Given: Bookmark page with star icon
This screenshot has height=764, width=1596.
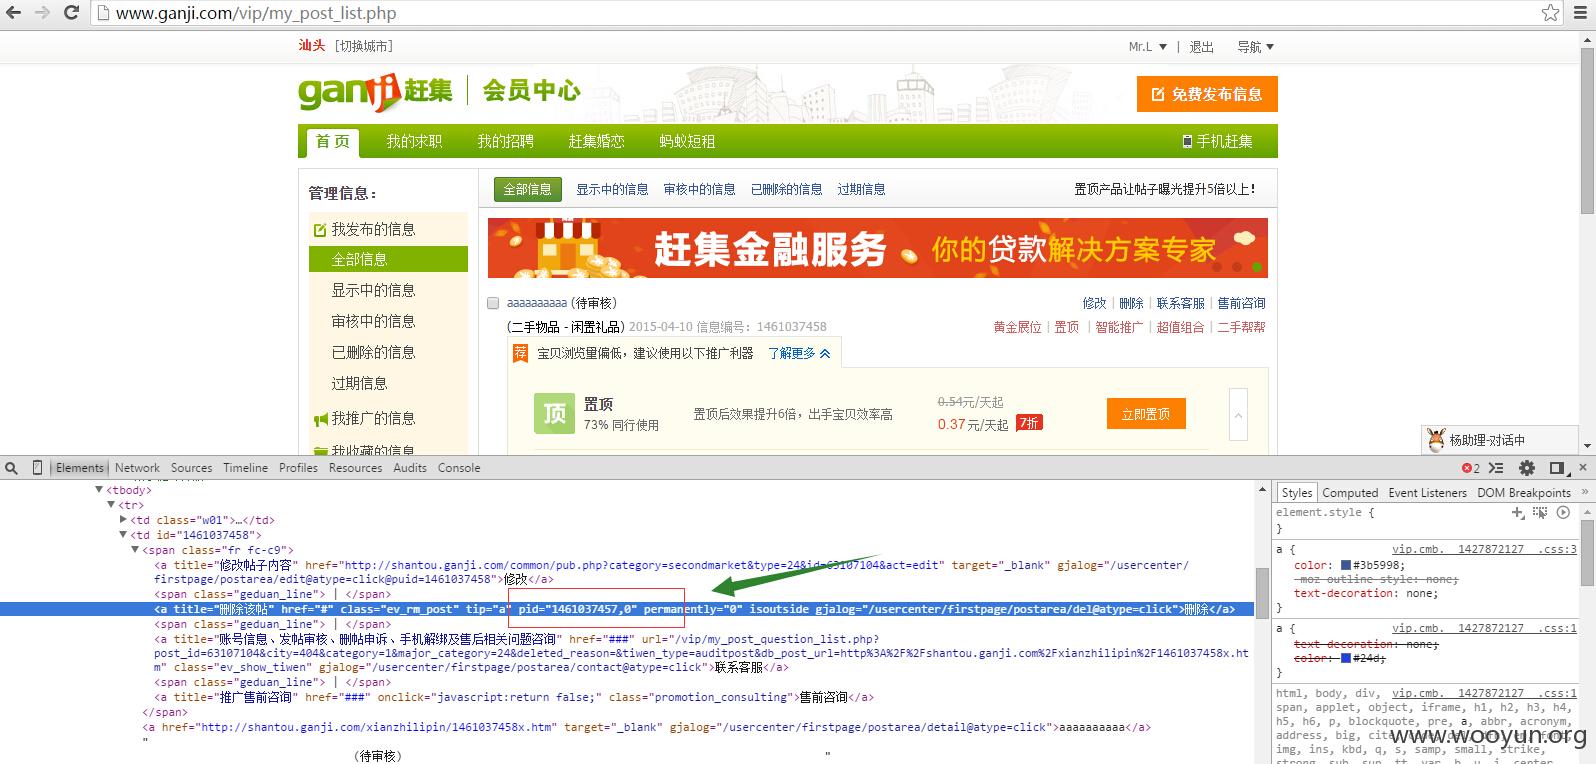Looking at the screenshot, I should [x=1550, y=13].
